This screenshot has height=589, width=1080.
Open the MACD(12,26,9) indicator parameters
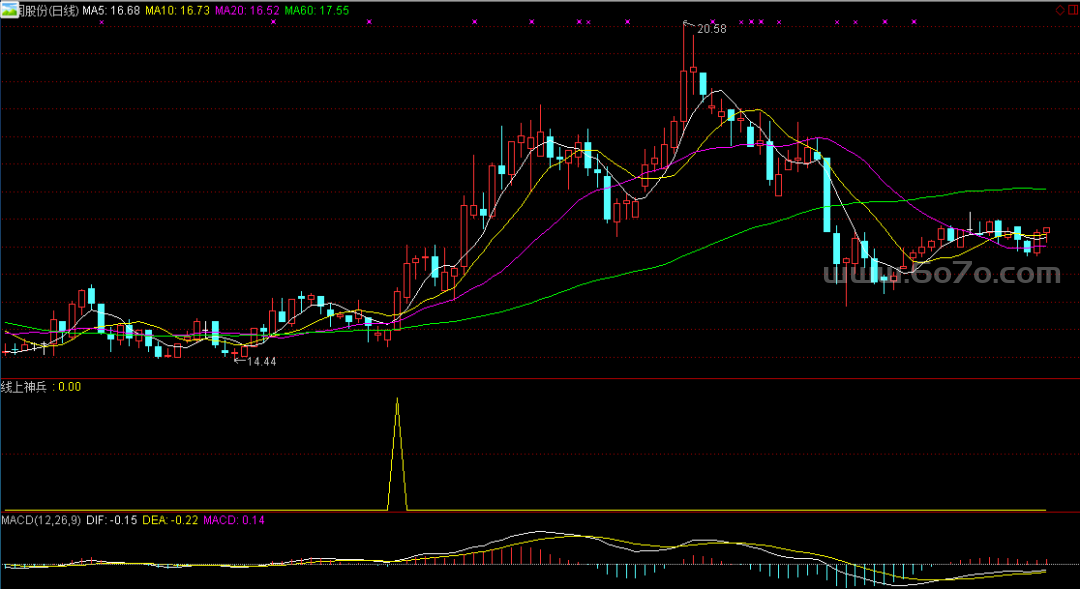point(41,520)
